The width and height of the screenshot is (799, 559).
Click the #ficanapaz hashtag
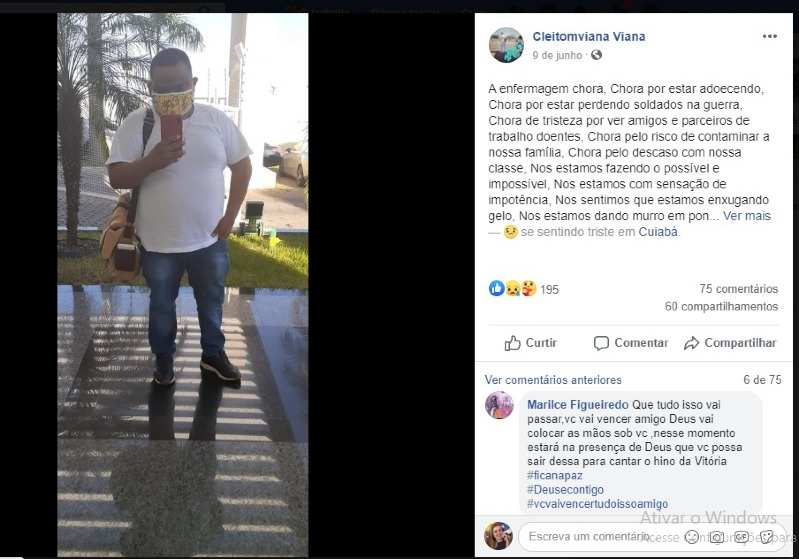(554, 475)
